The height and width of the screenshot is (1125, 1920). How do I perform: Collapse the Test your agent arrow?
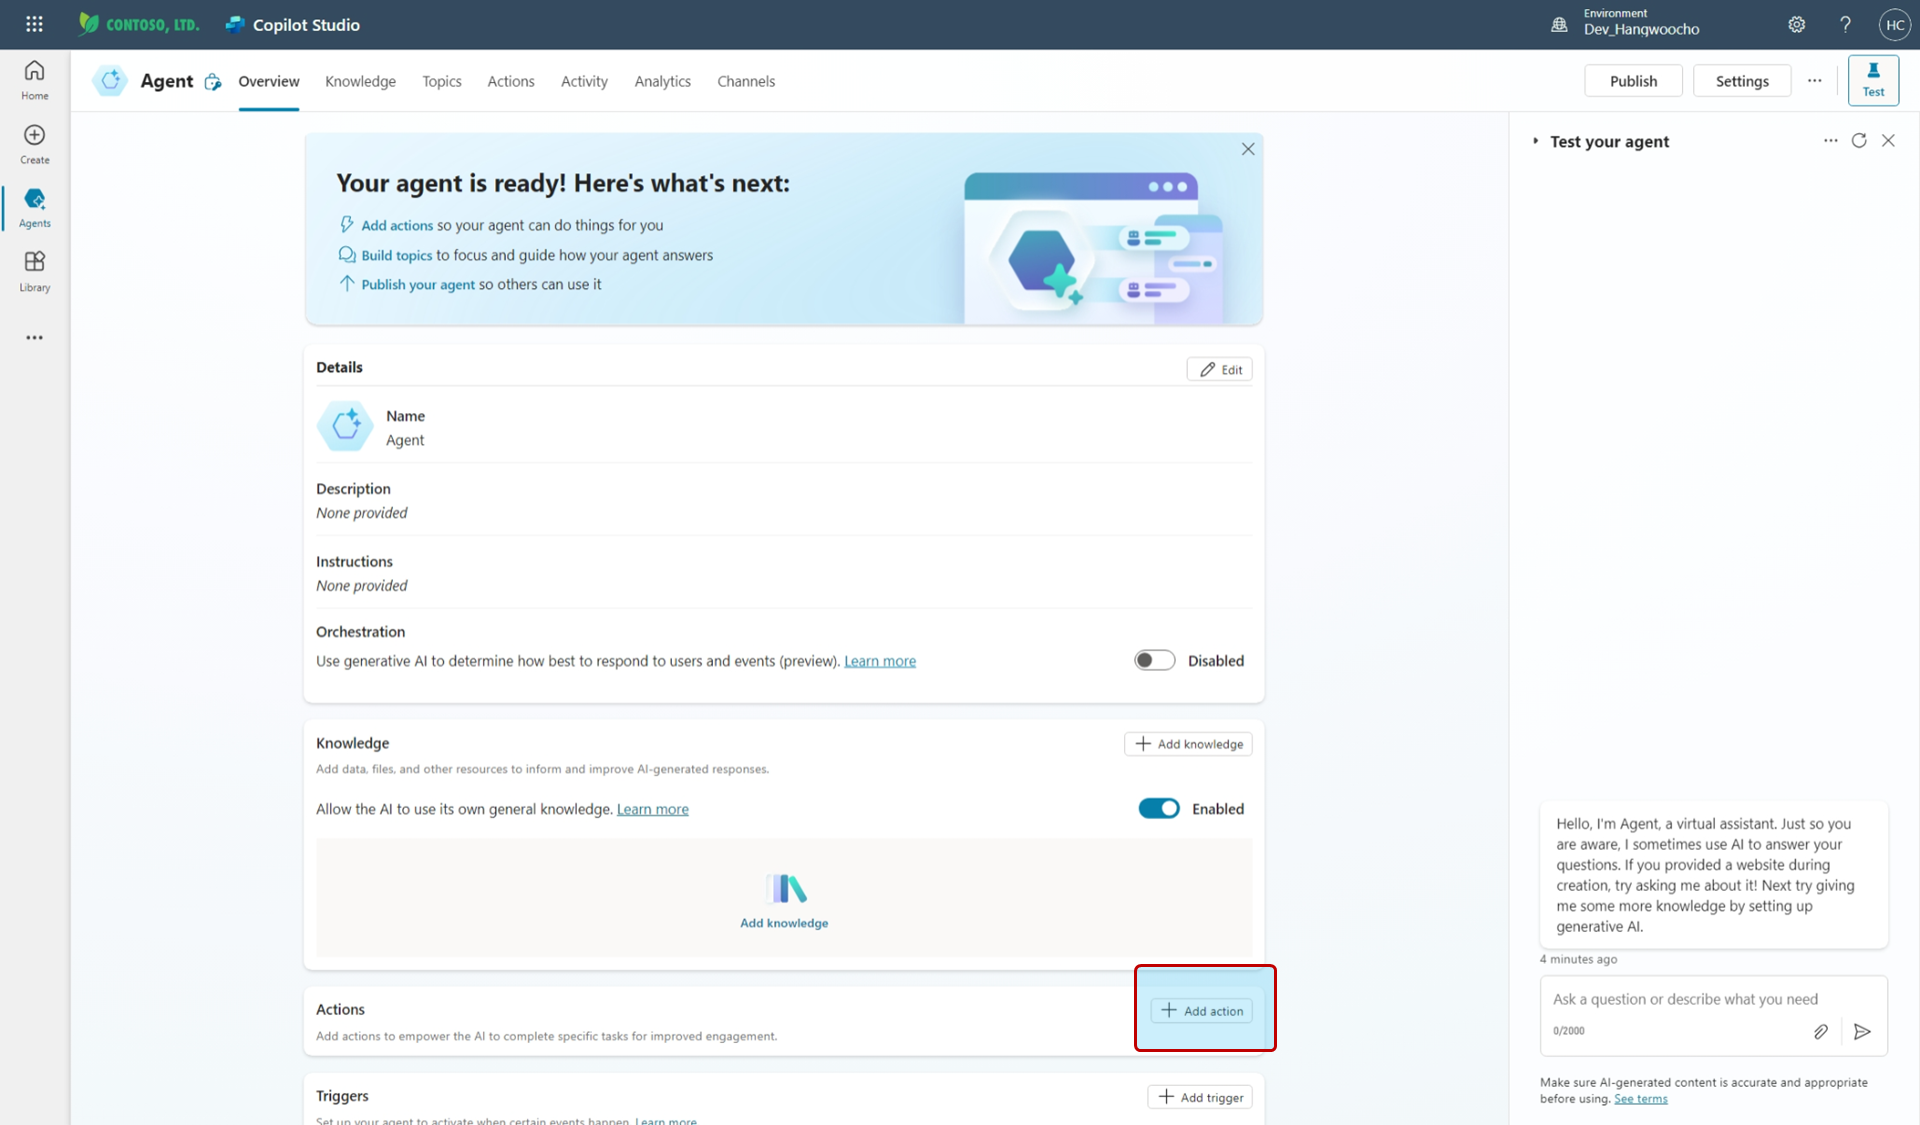pos(1536,141)
